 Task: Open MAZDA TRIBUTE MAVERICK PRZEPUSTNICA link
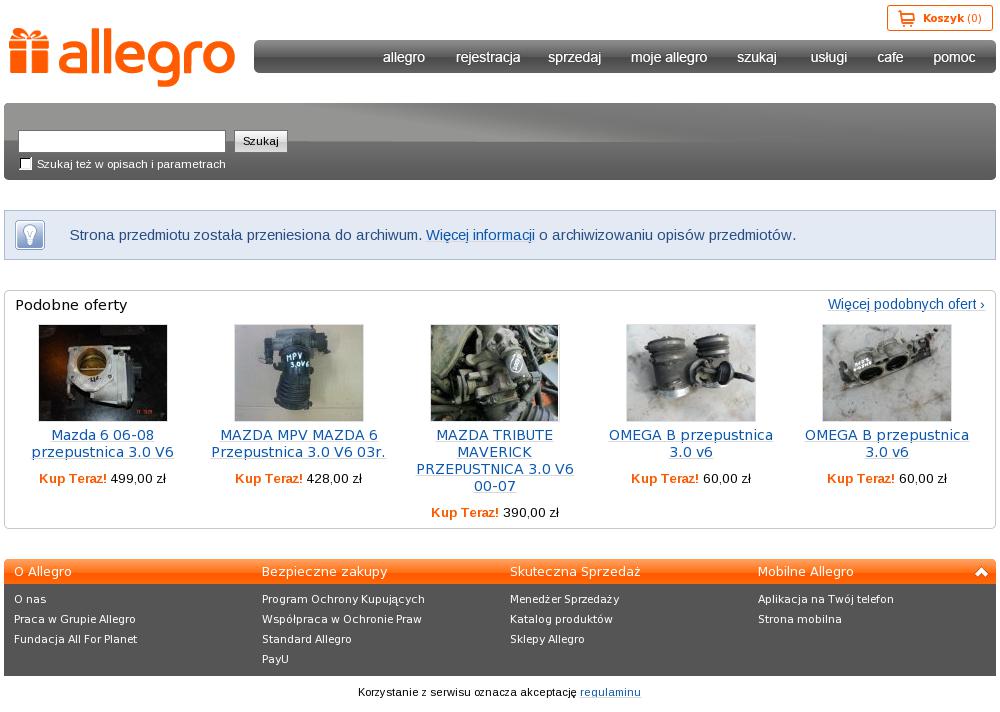coord(495,461)
